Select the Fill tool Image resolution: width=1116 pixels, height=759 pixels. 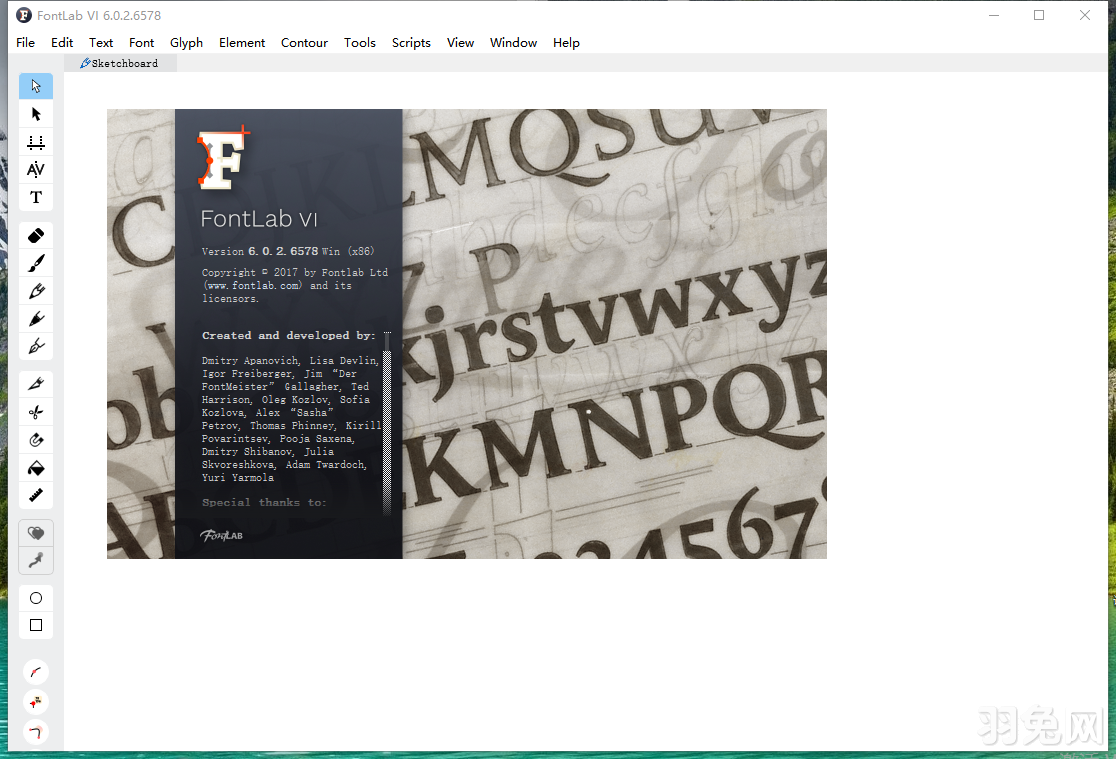tap(36, 467)
